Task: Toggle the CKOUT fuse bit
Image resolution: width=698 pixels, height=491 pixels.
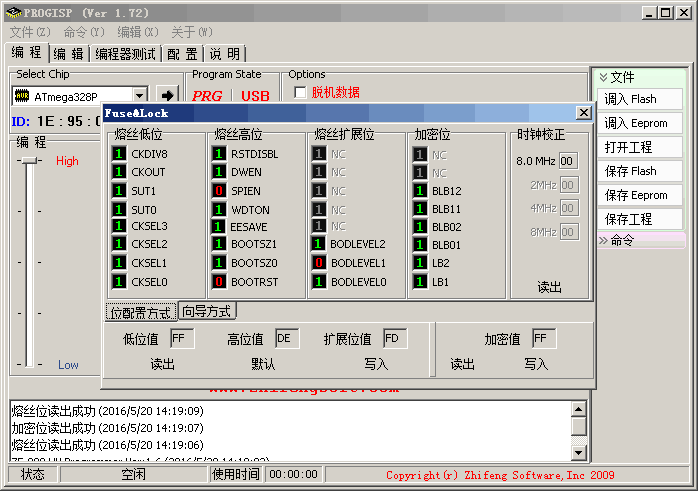Action: pyautogui.click(x=119, y=172)
